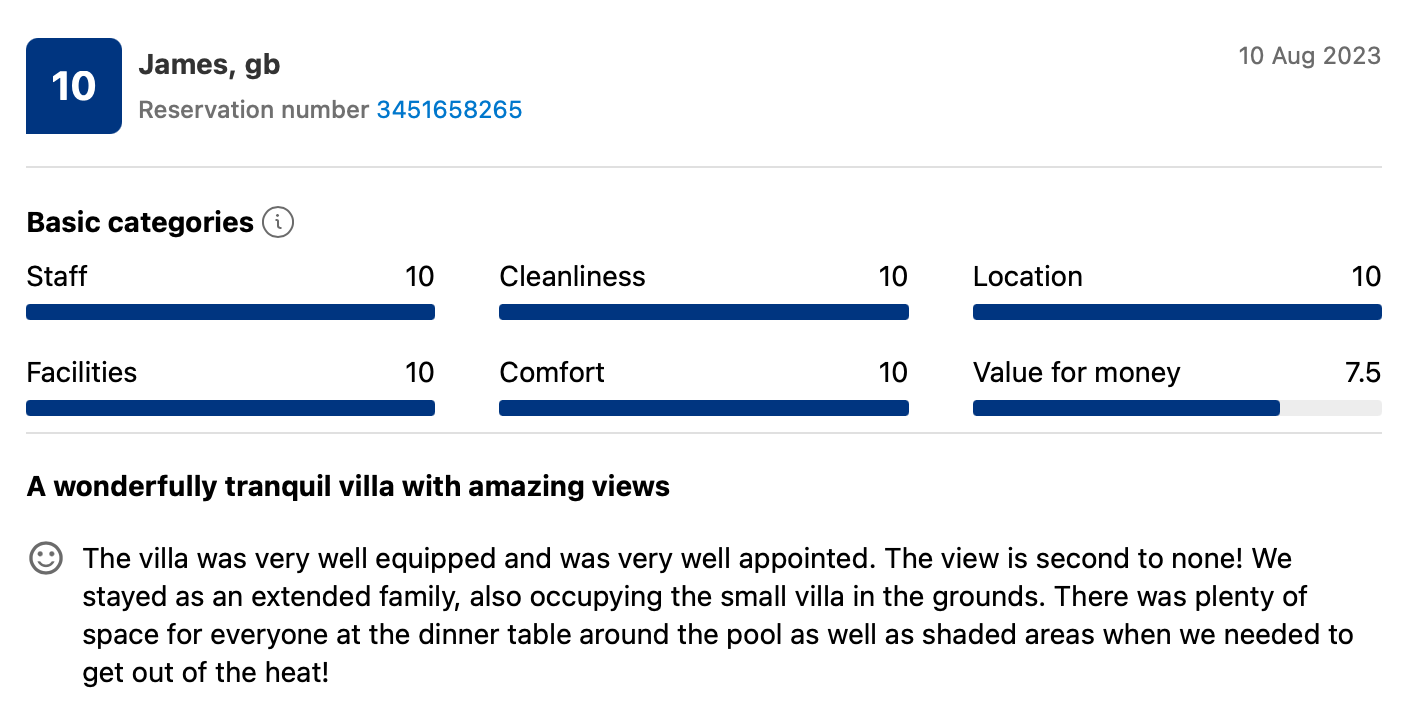Click the reviewer name James, gb
The height and width of the screenshot is (728, 1412).
pyautogui.click(x=209, y=65)
